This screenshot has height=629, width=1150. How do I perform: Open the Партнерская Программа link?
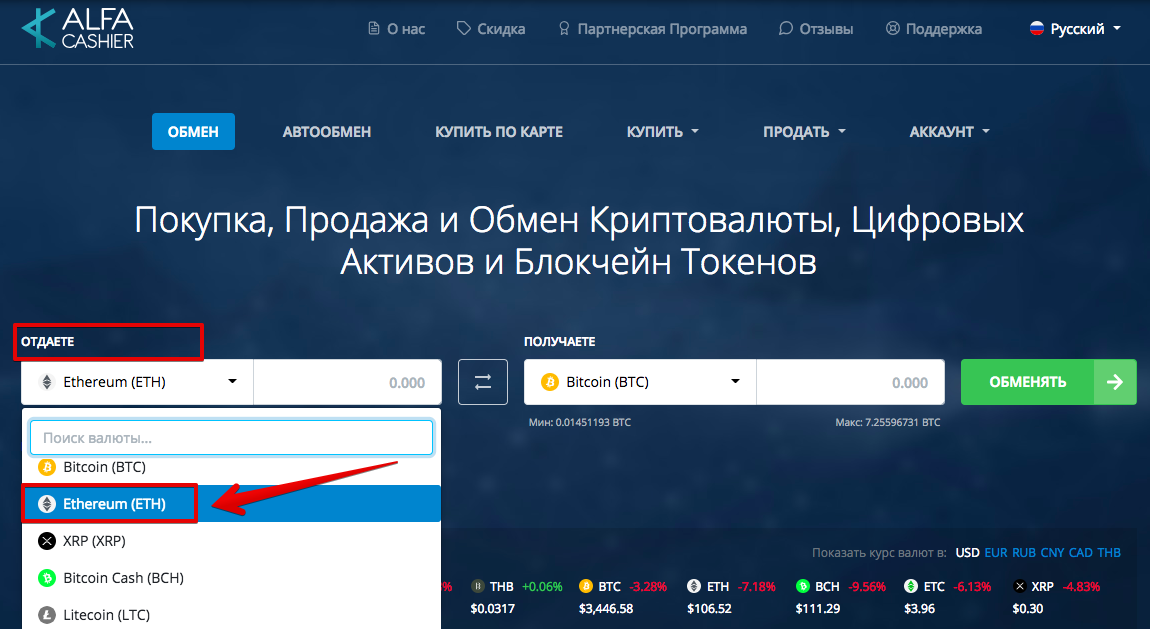pyautogui.click(x=653, y=29)
